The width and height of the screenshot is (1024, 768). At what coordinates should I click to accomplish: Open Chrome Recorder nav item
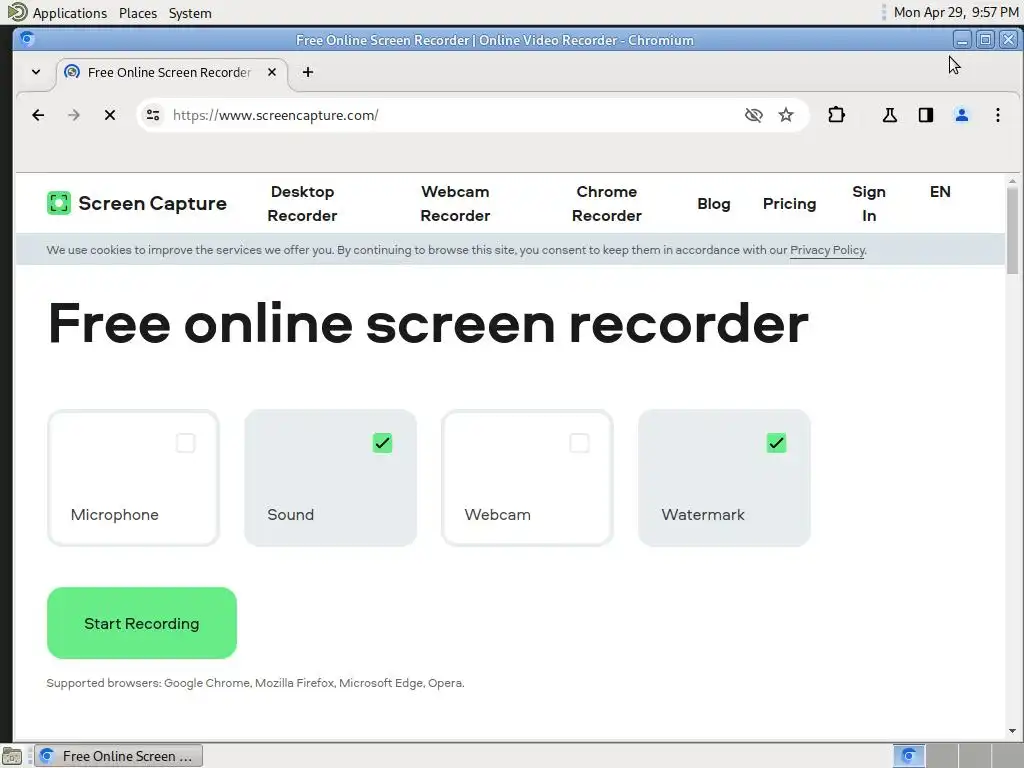pyautogui.click(x=607, y=204)
